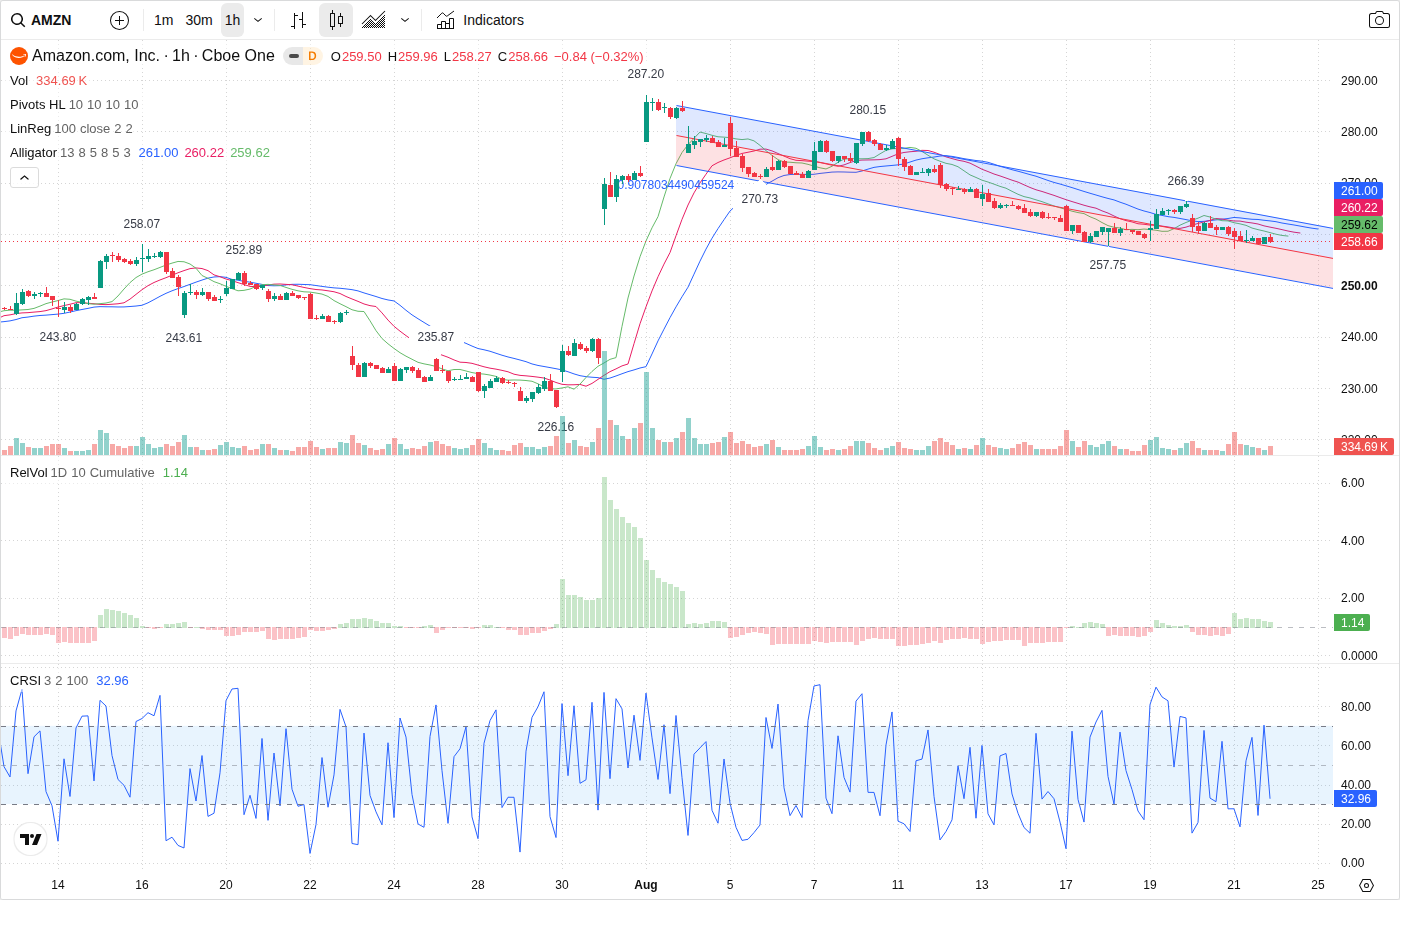Click the orange D data badge
The height and width of the screenshot is (950, 1420).
tap(312, 56)
